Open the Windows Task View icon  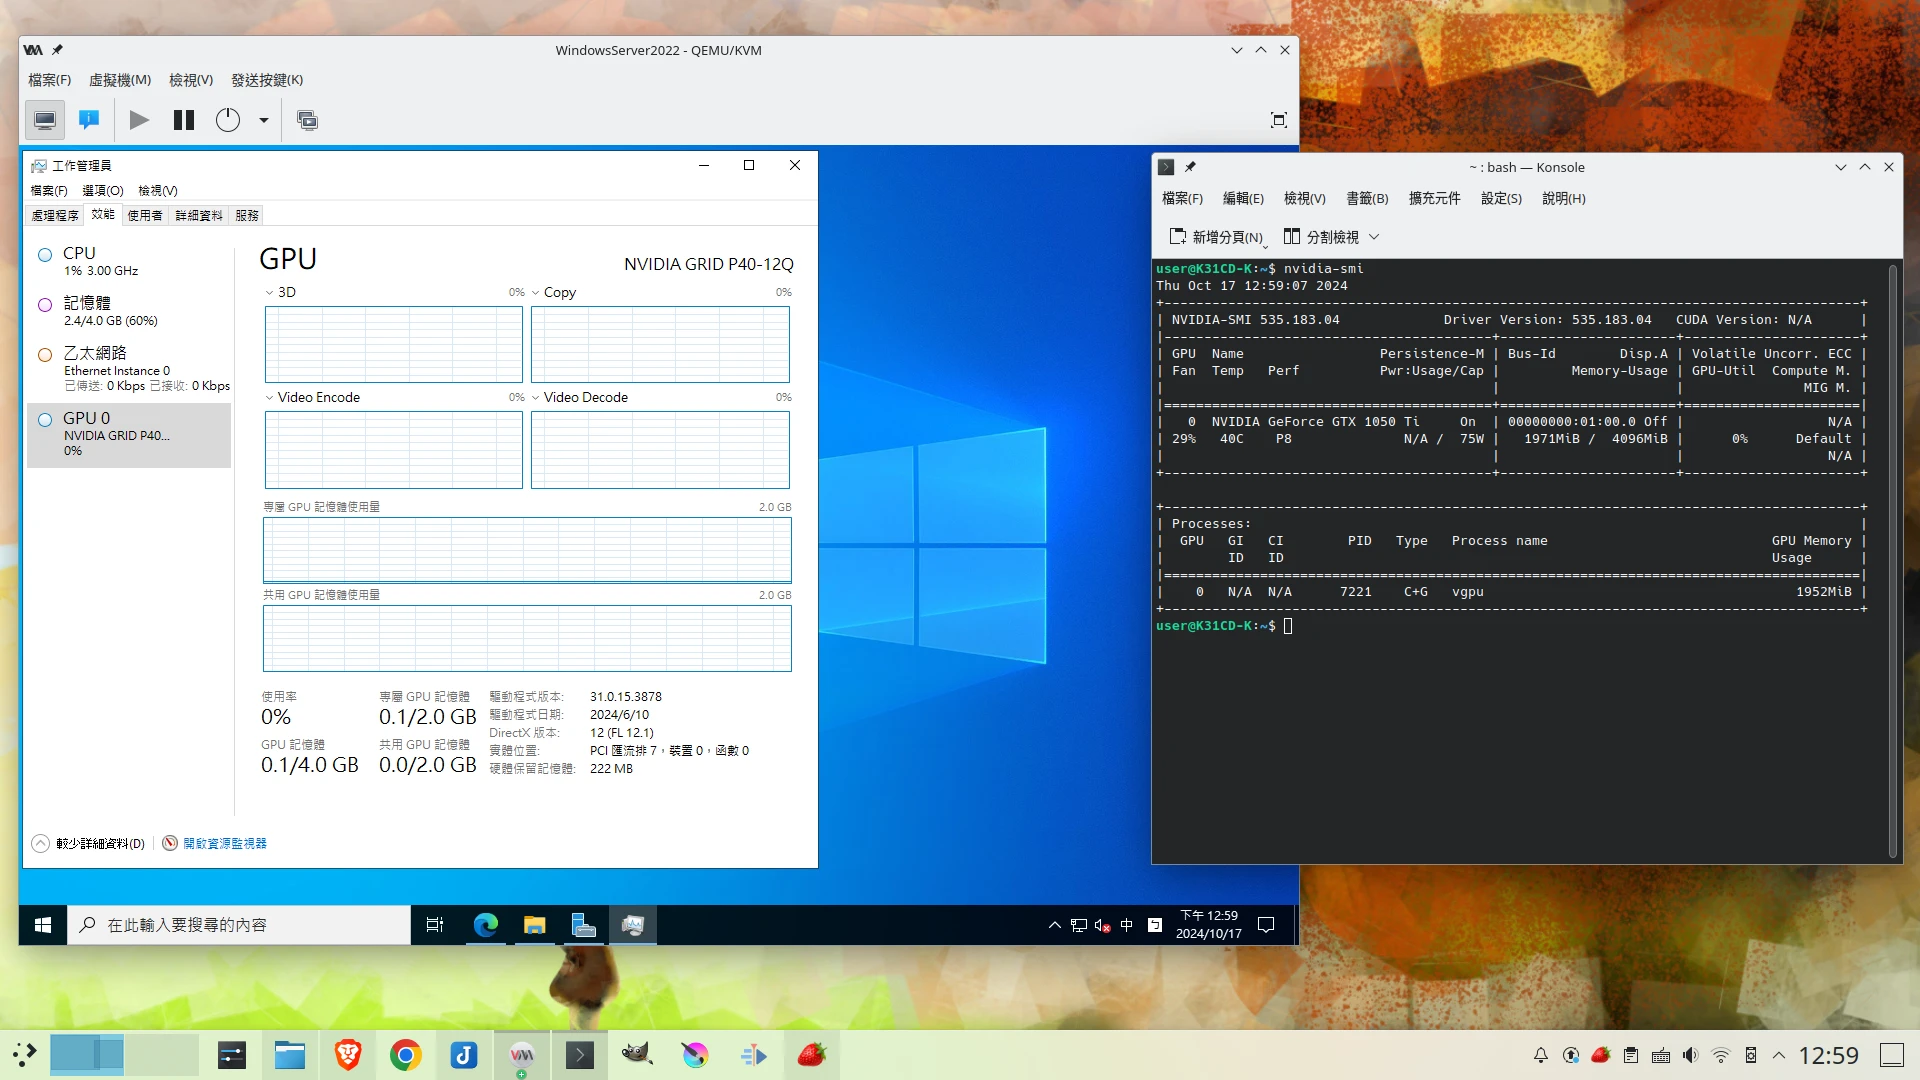(x=435, y=925)
